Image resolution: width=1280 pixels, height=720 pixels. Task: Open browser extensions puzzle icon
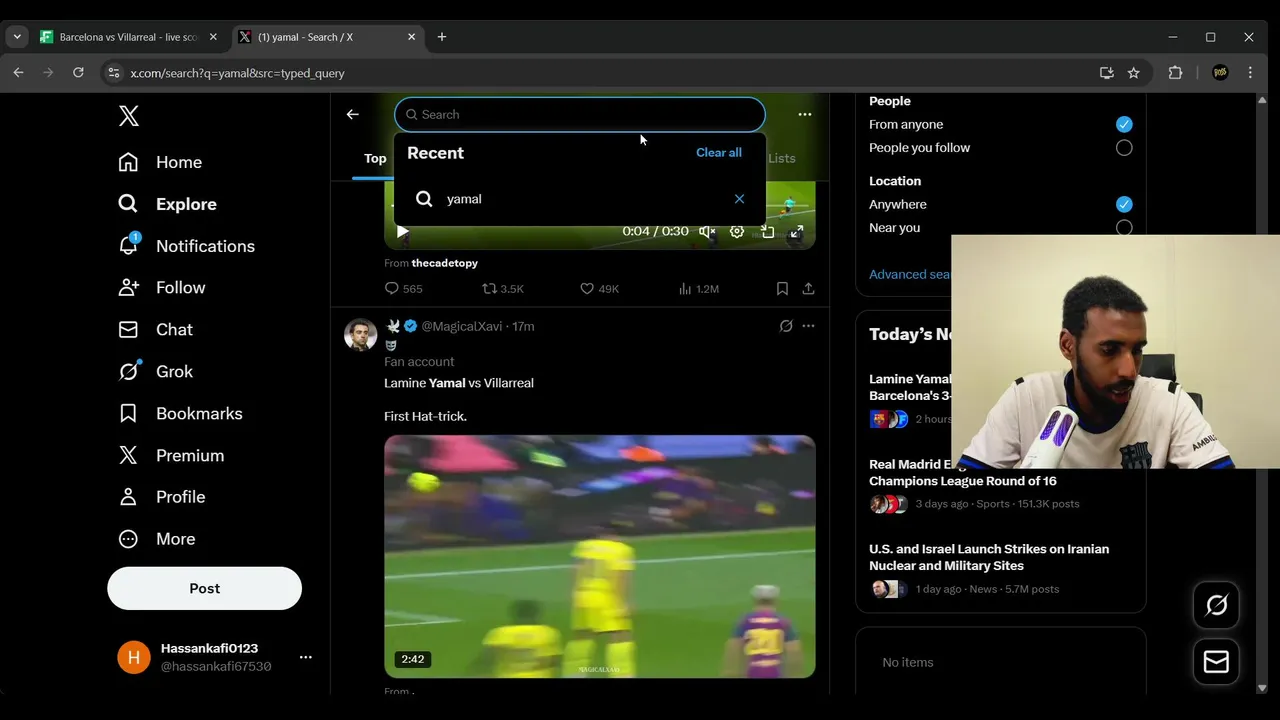pos(1175,73)
